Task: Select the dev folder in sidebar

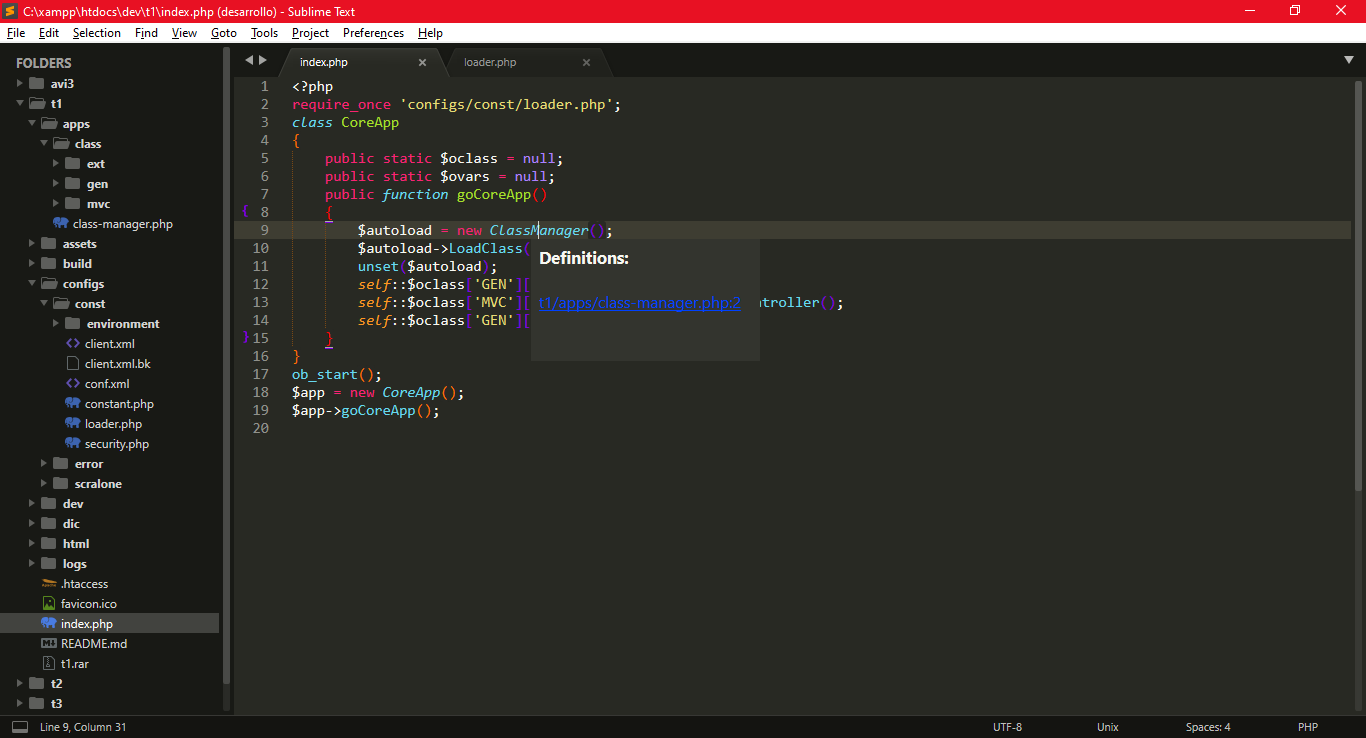Action: pyautogui.click(x=73, y=503)
